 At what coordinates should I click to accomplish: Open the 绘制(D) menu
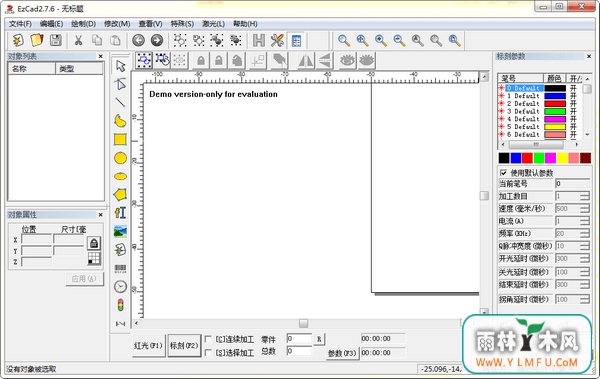tap(83, 24)
